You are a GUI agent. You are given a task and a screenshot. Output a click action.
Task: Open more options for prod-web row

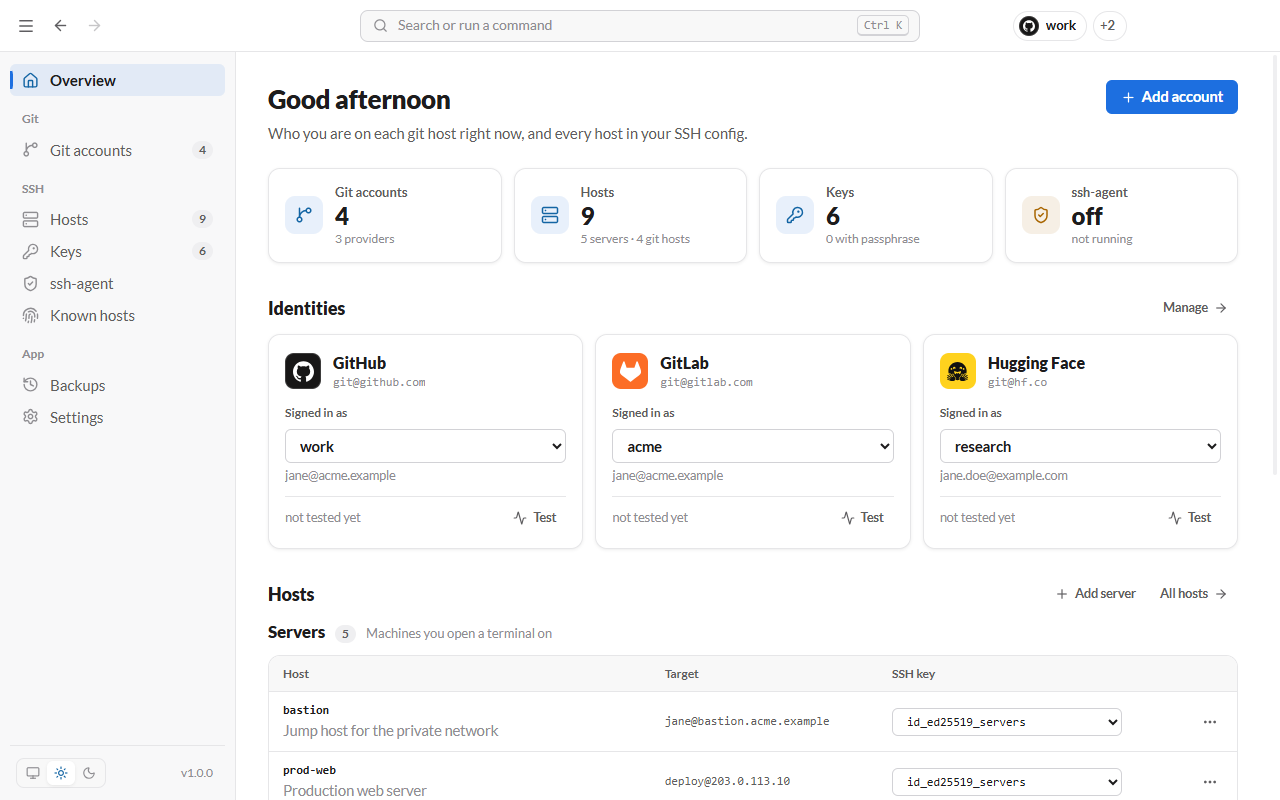click(1210, 782)
